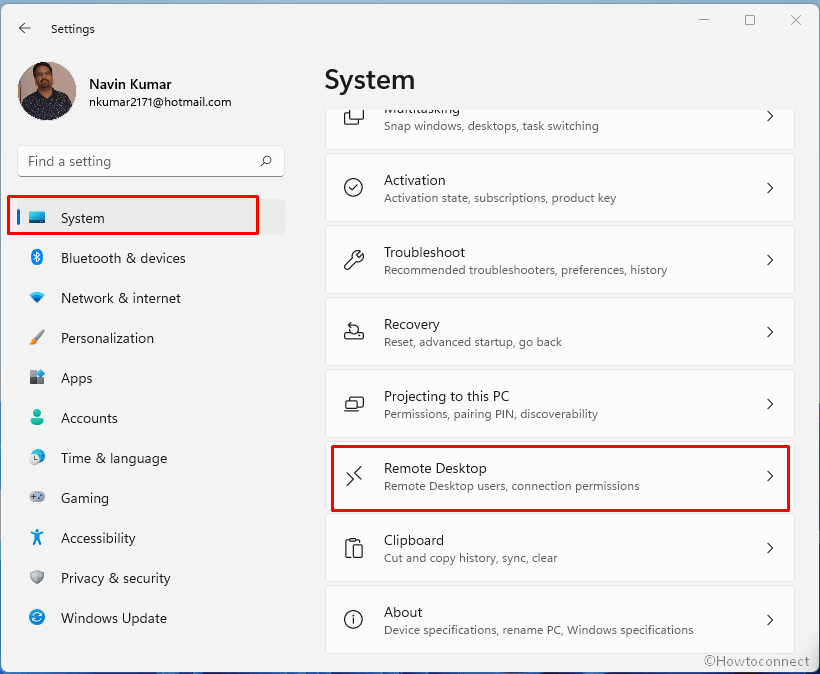Viewport: 820px width, 674px height.
Task: Click the Navin Kumar account name
Action: click(130, 84)
